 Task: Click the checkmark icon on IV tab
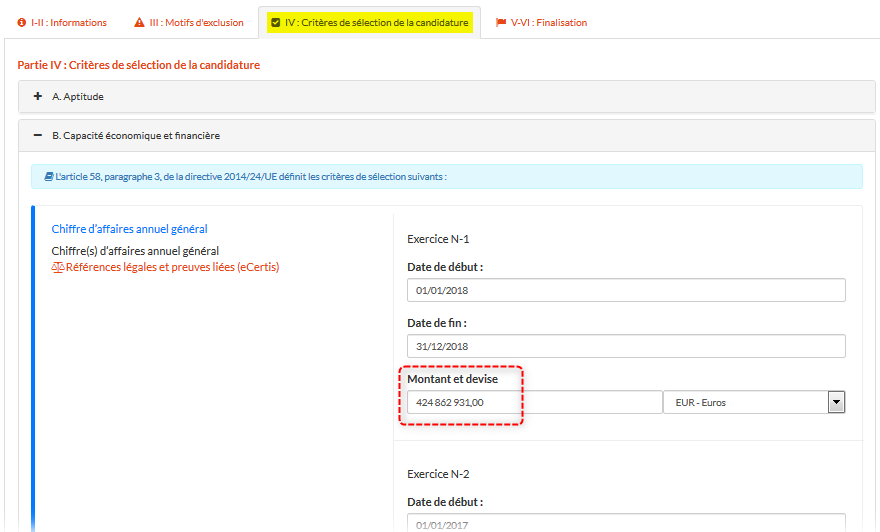click(x=275, y=23)
